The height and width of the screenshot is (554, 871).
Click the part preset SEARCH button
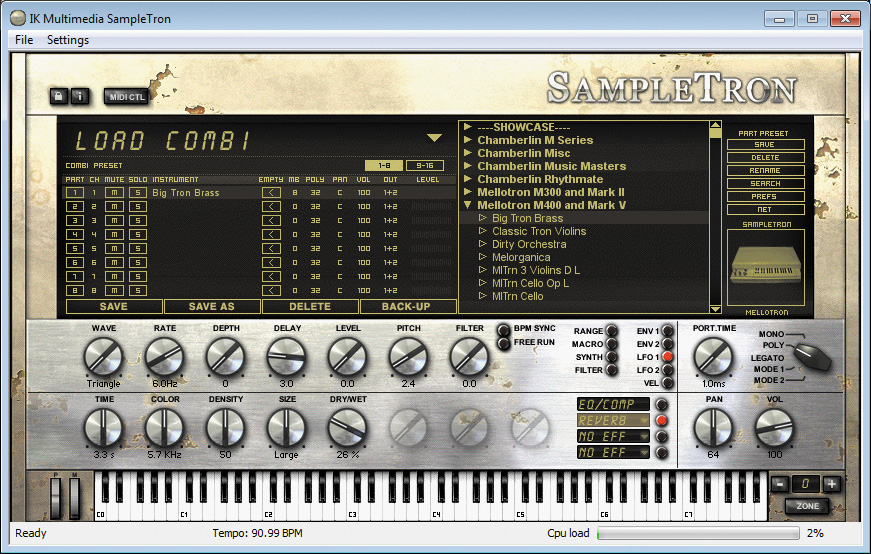tap(765, 183)
